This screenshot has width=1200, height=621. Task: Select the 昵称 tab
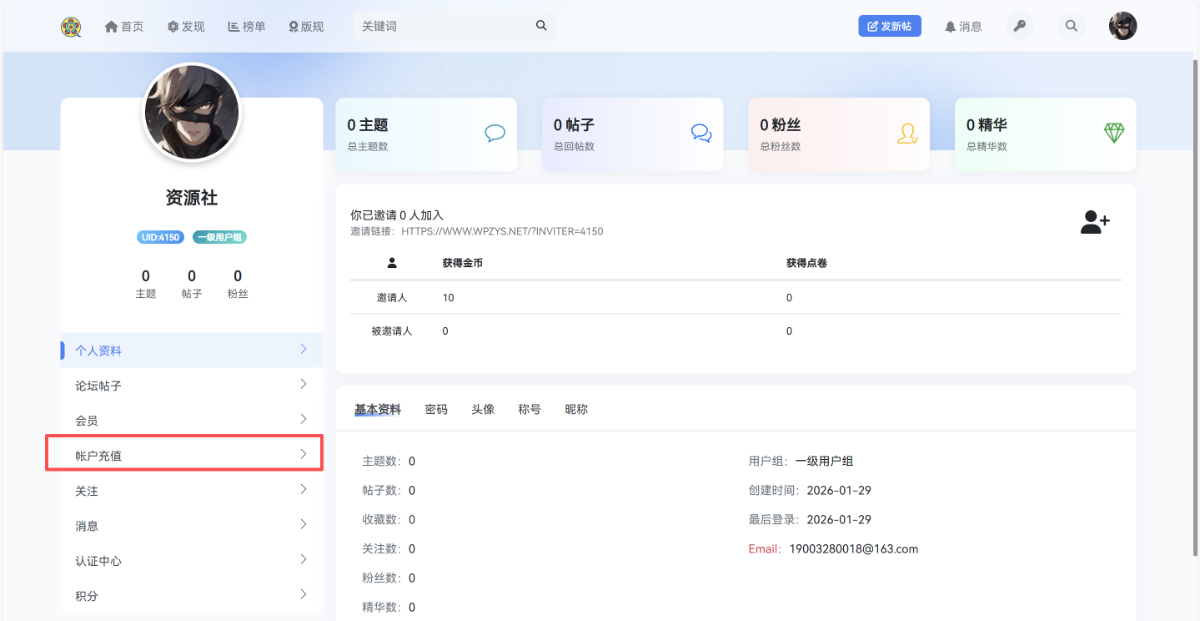coord(576,410)
